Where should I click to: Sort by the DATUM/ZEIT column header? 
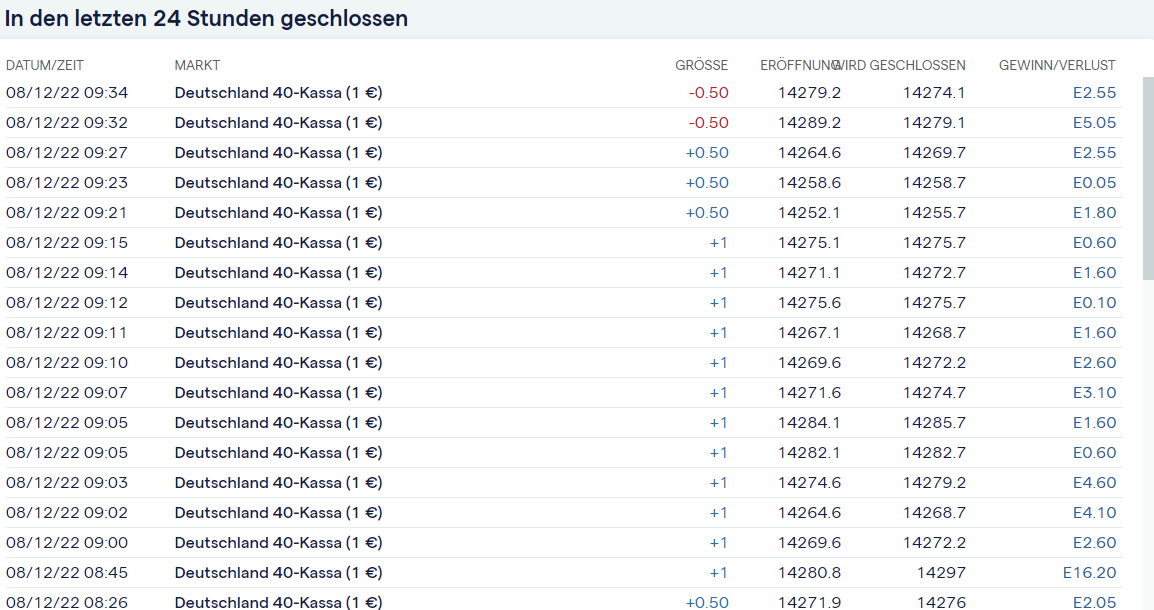pyautogui.click(x=44, y=65)
